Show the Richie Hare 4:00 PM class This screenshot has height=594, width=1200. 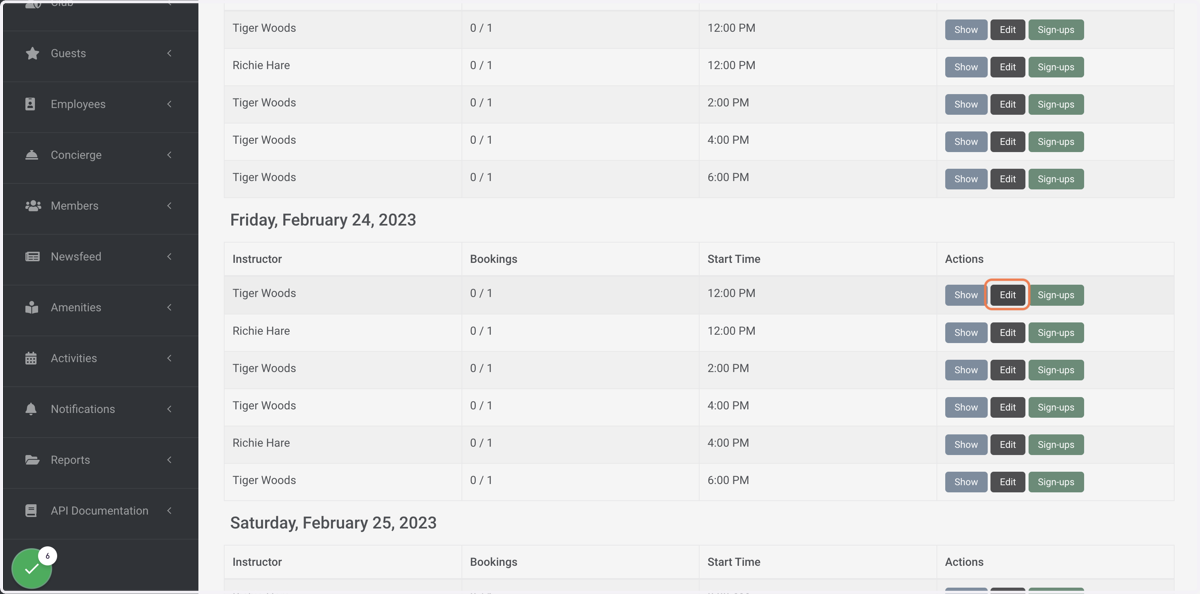tap(966, 444)
